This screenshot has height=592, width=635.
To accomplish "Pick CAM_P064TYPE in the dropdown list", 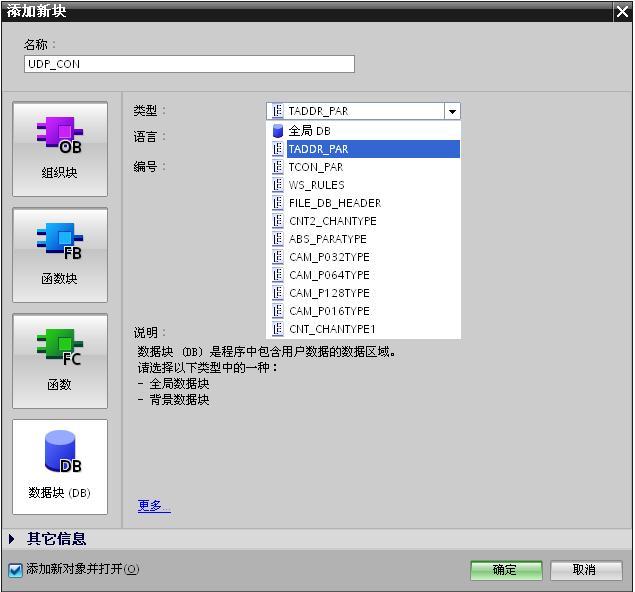I will coord(363,275).
